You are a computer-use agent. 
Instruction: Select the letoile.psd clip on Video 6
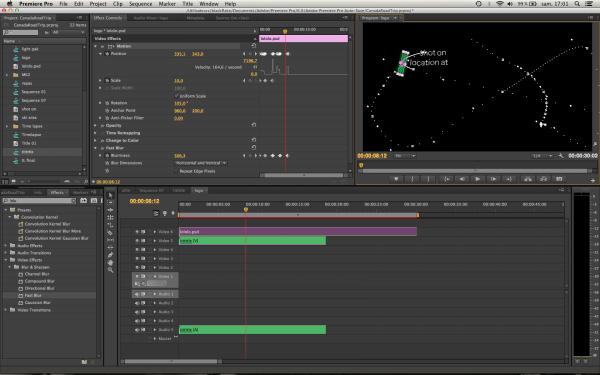point(298,232)
